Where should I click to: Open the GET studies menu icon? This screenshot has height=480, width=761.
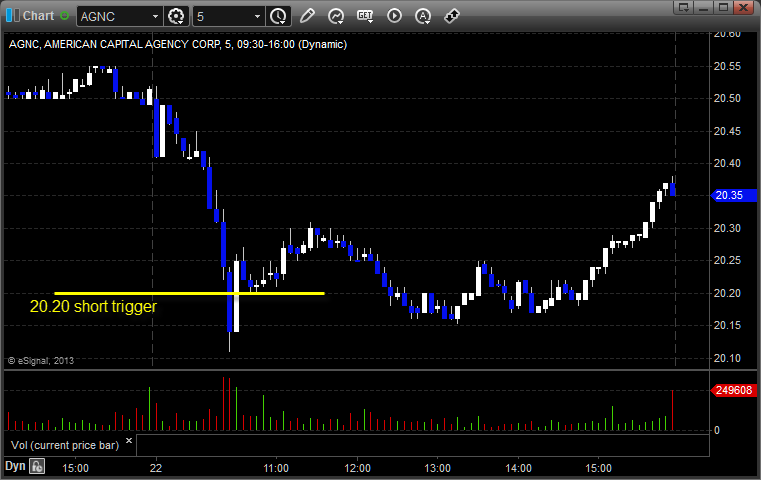click(365, 16)
